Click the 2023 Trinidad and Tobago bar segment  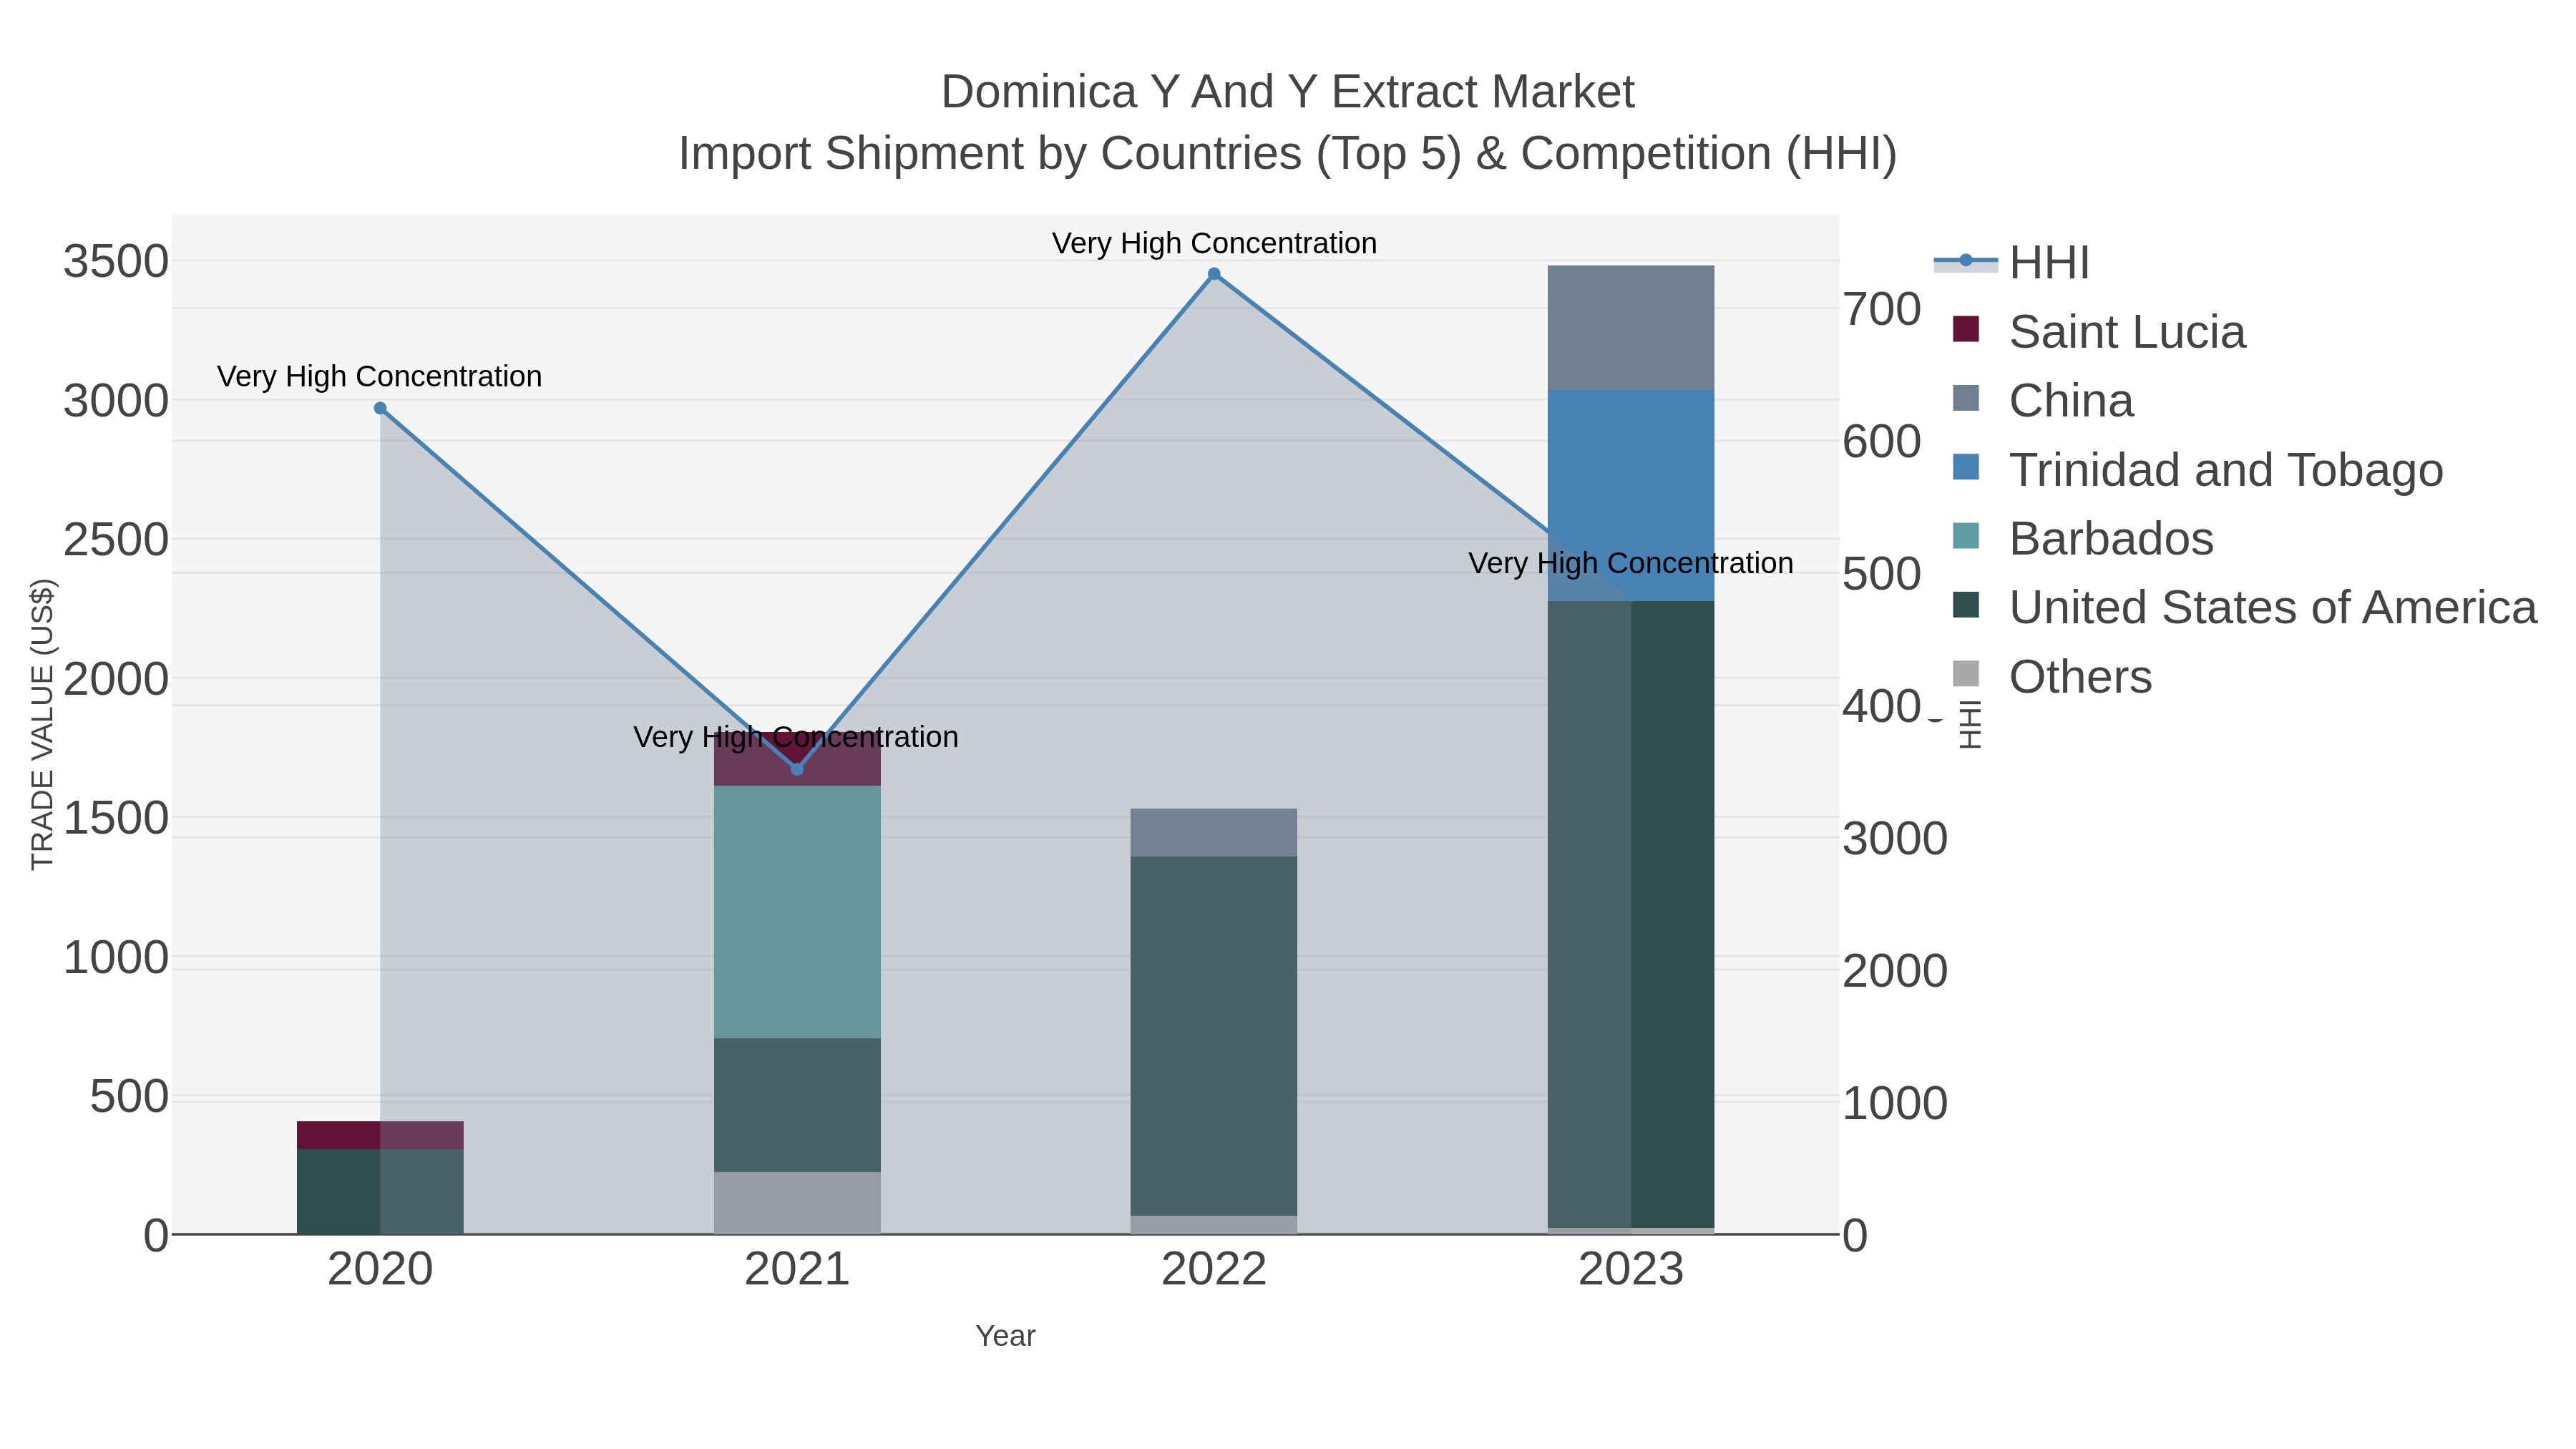tap(1631, 496)
